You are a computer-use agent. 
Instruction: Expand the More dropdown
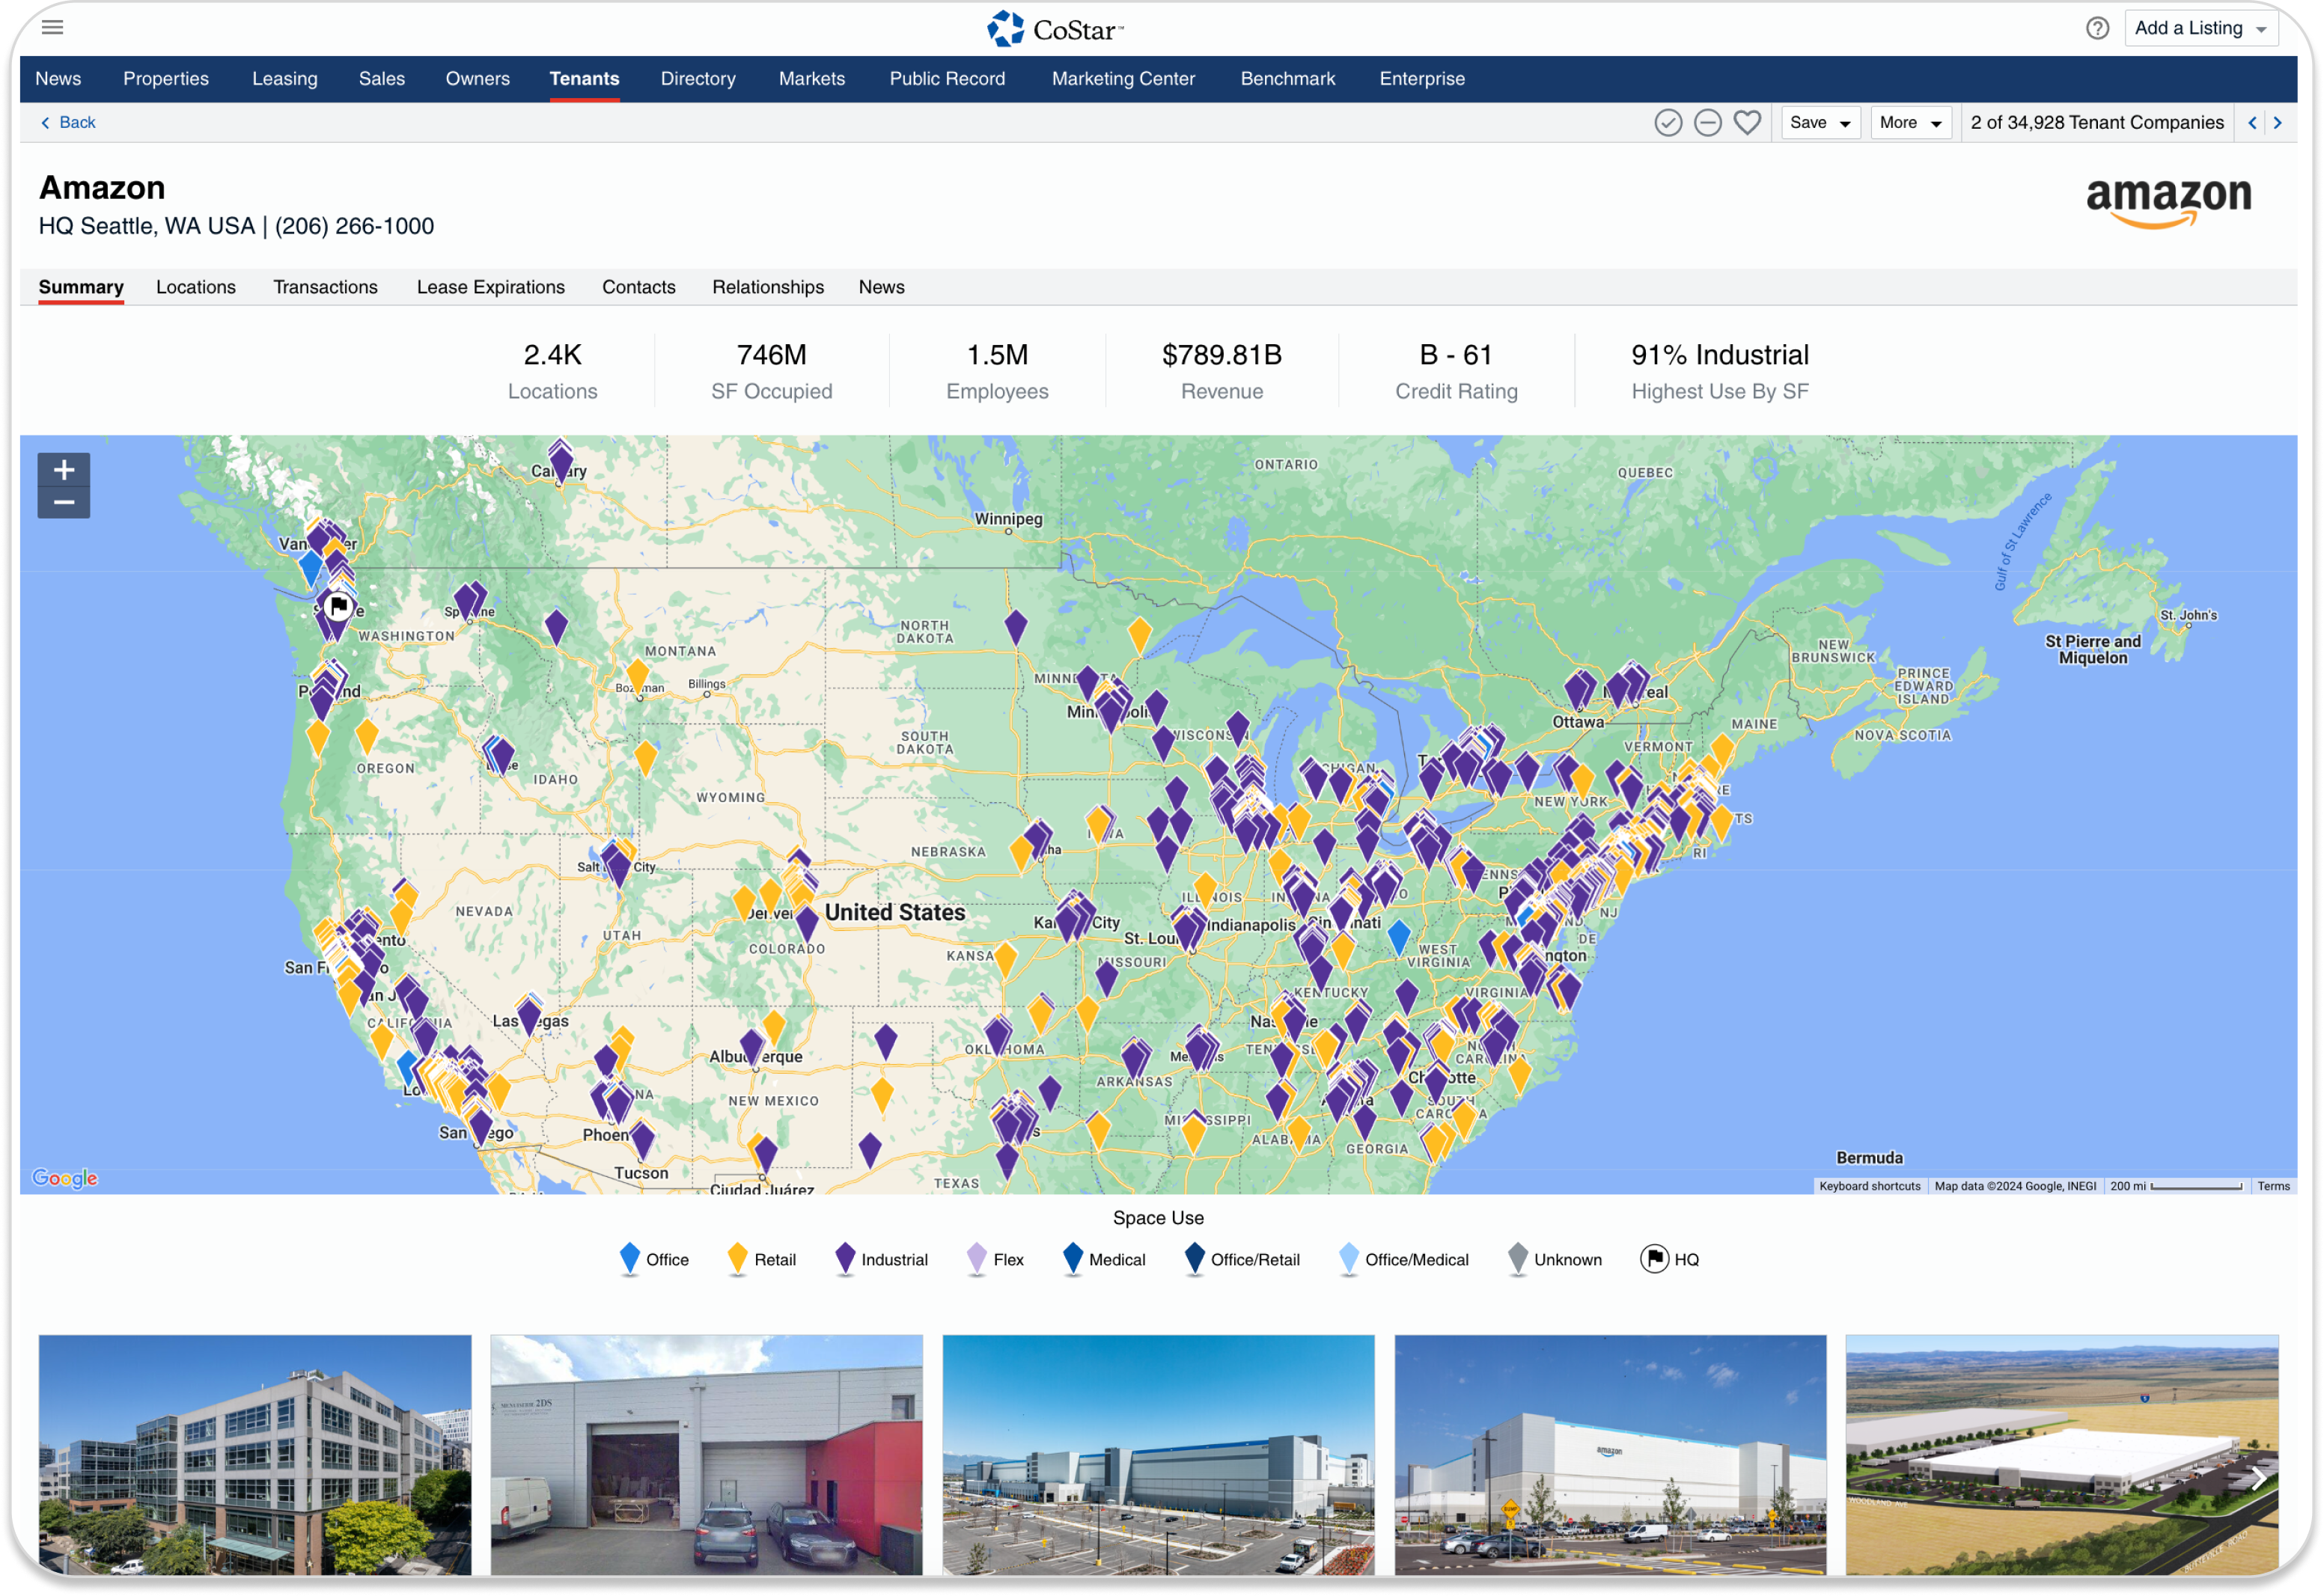(x=1909, y=123)
